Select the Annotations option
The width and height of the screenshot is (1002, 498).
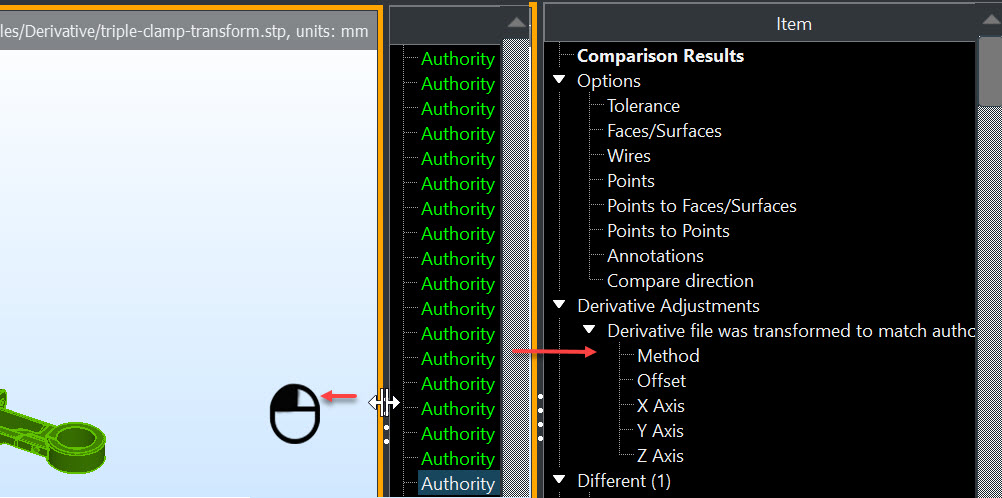click(x=655, y=256)
